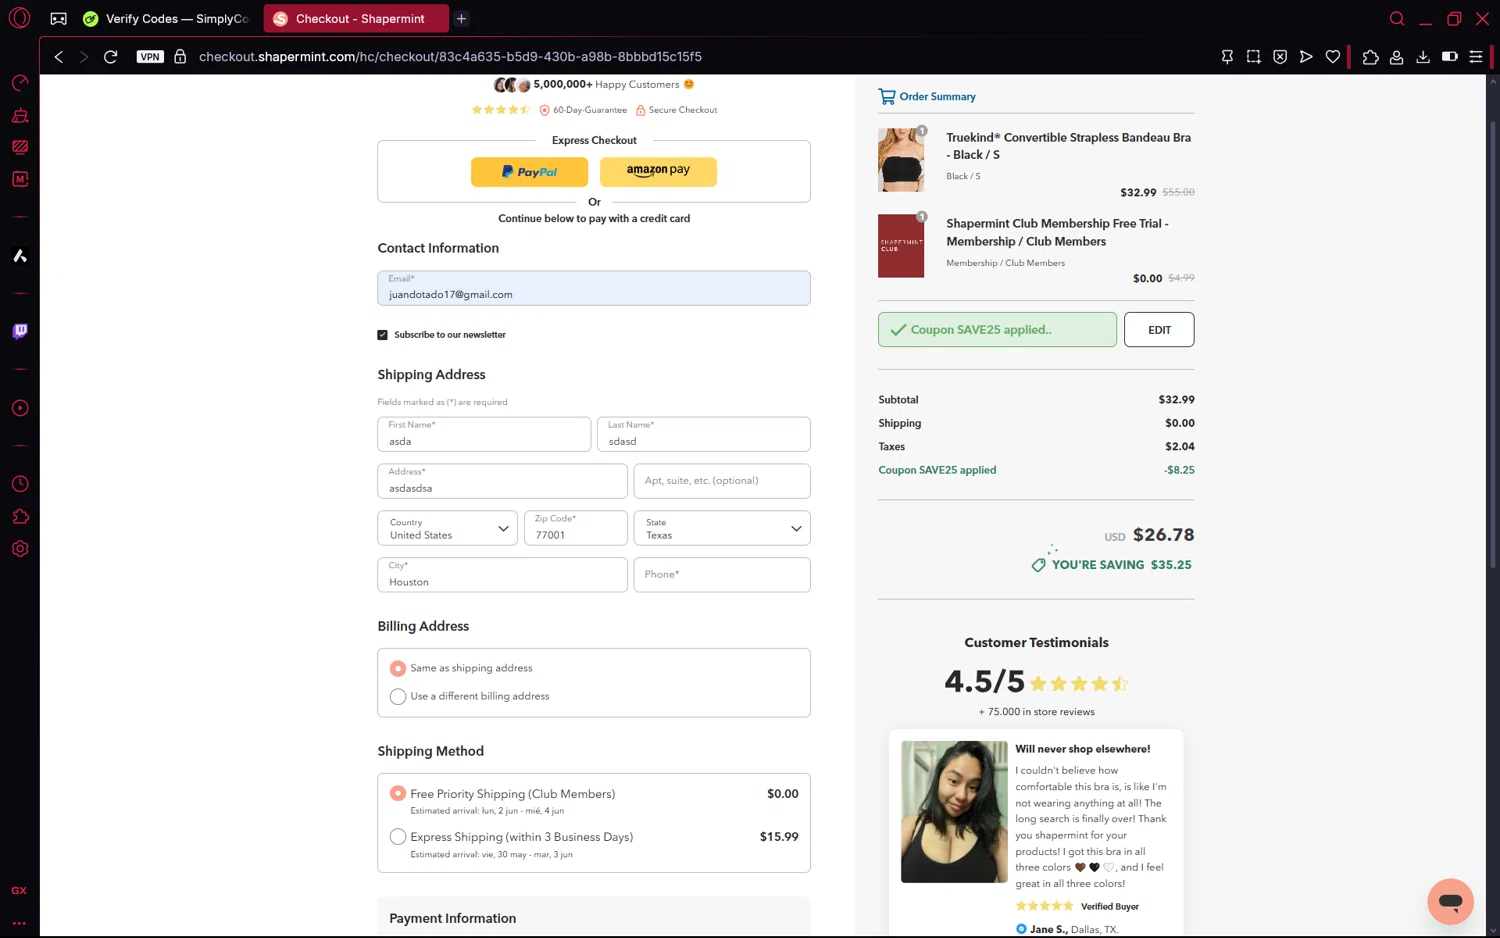Click the Shapermint Club membership thumbnail
1500x938 pixels.
click(901, 246)
